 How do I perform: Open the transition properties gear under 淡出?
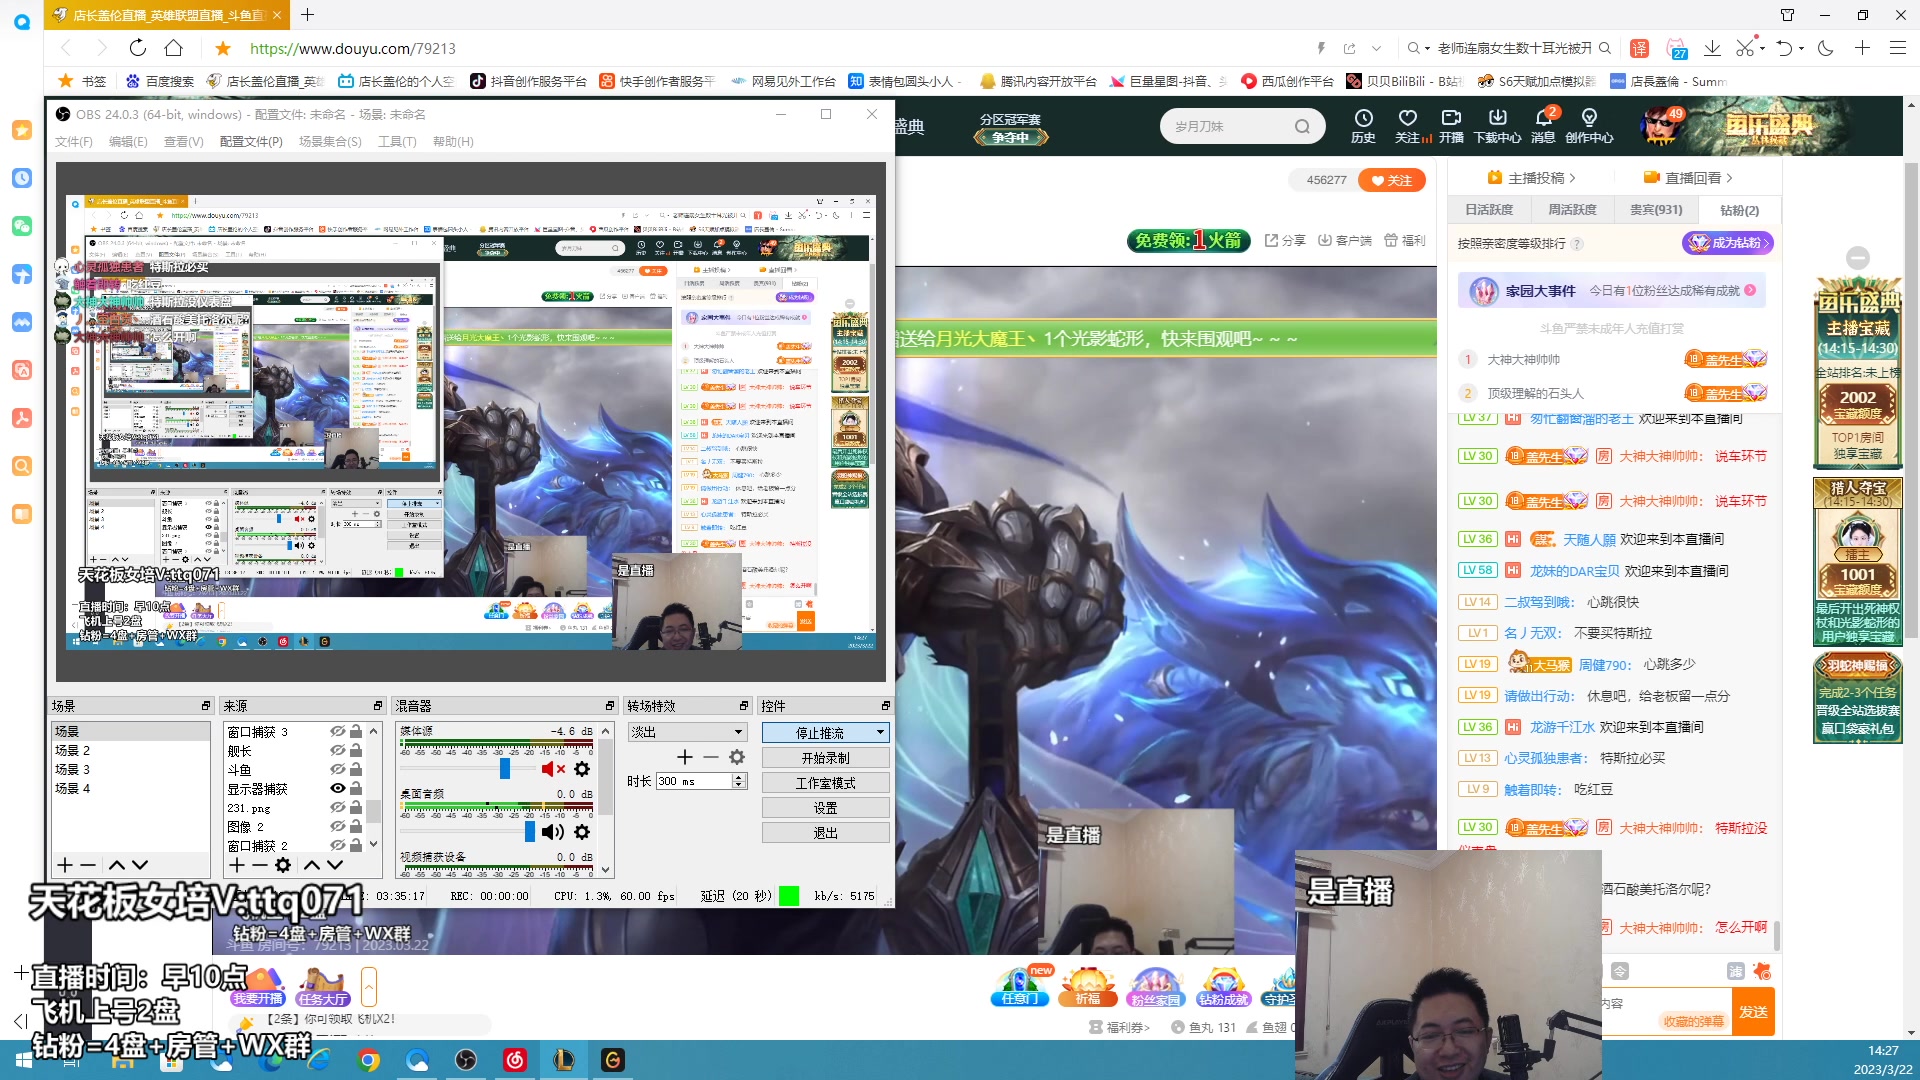[x=737, y=757]
